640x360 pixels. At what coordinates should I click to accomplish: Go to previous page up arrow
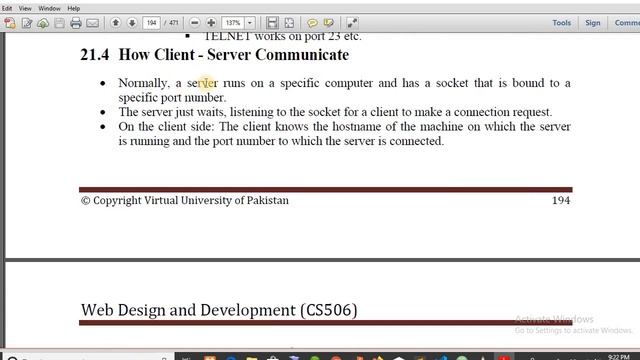pos(116,23)
